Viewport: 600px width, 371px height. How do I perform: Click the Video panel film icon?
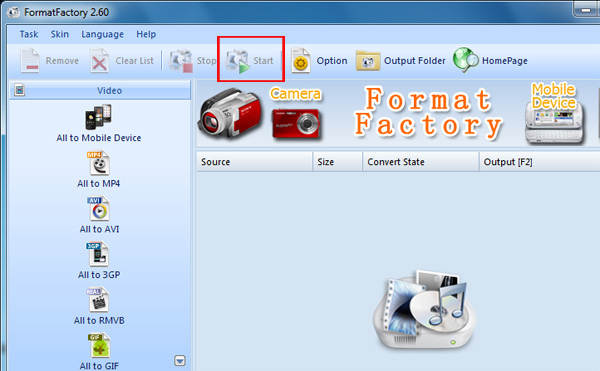click(x=20, y=90)
